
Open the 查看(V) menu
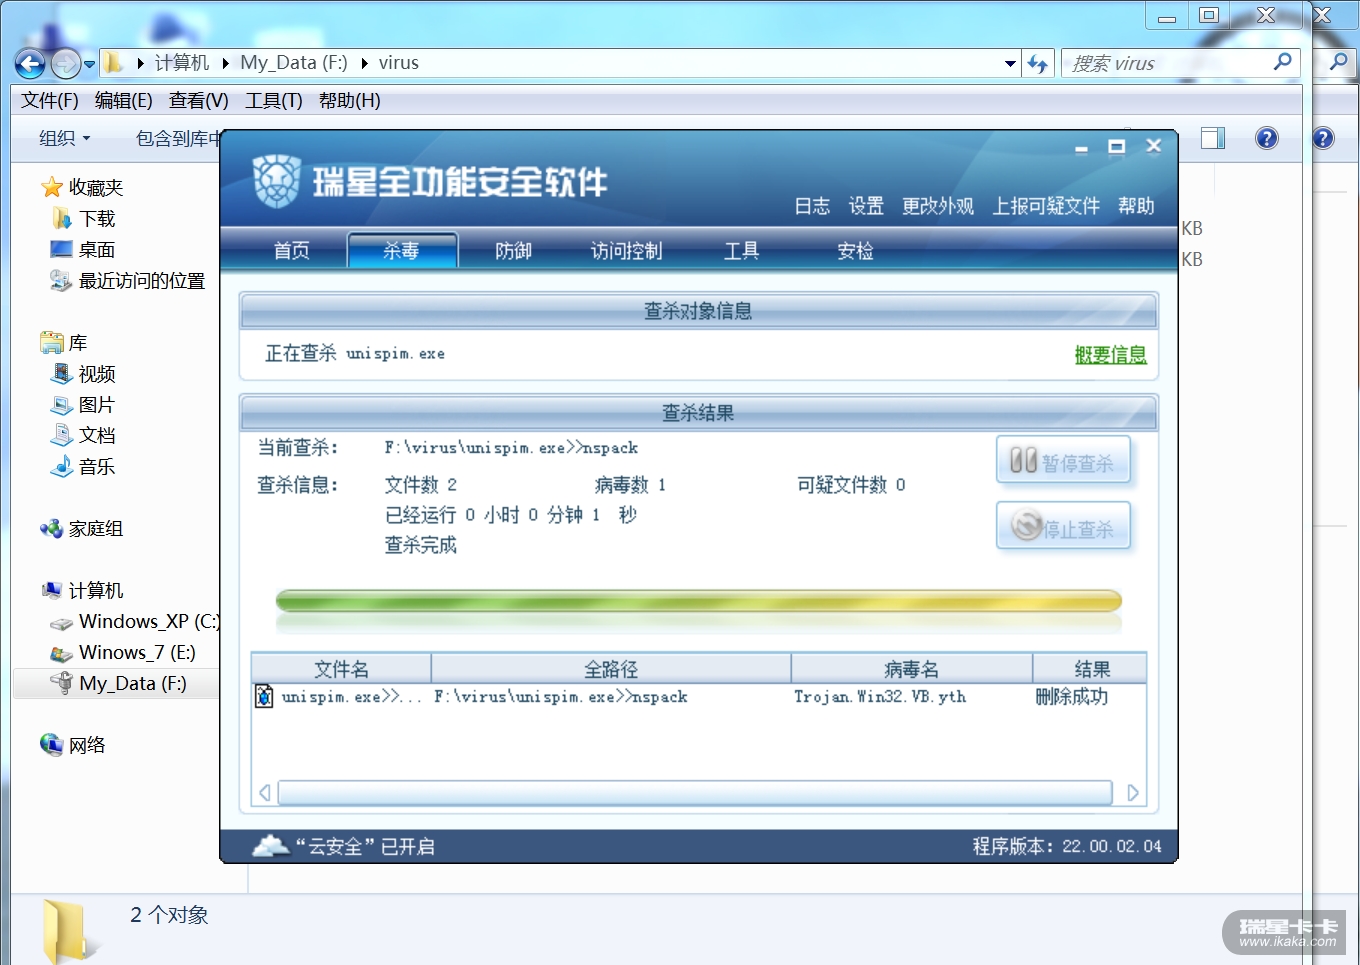click(199, 100)
